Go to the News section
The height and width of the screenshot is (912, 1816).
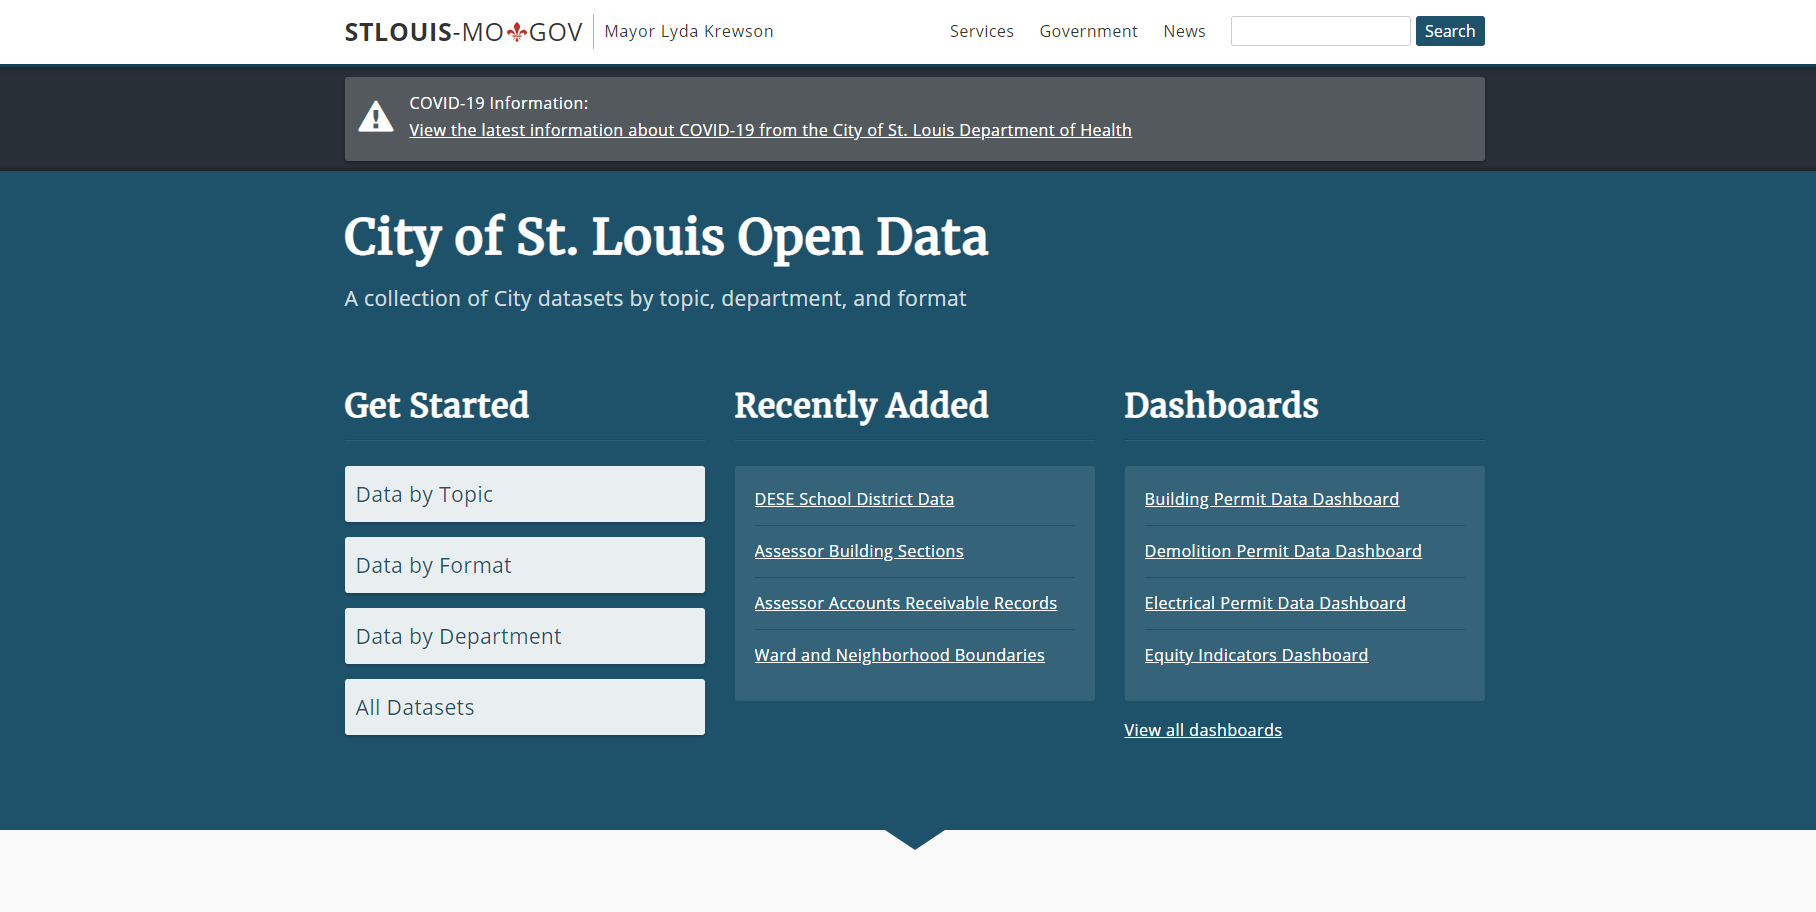[1184, 31]
